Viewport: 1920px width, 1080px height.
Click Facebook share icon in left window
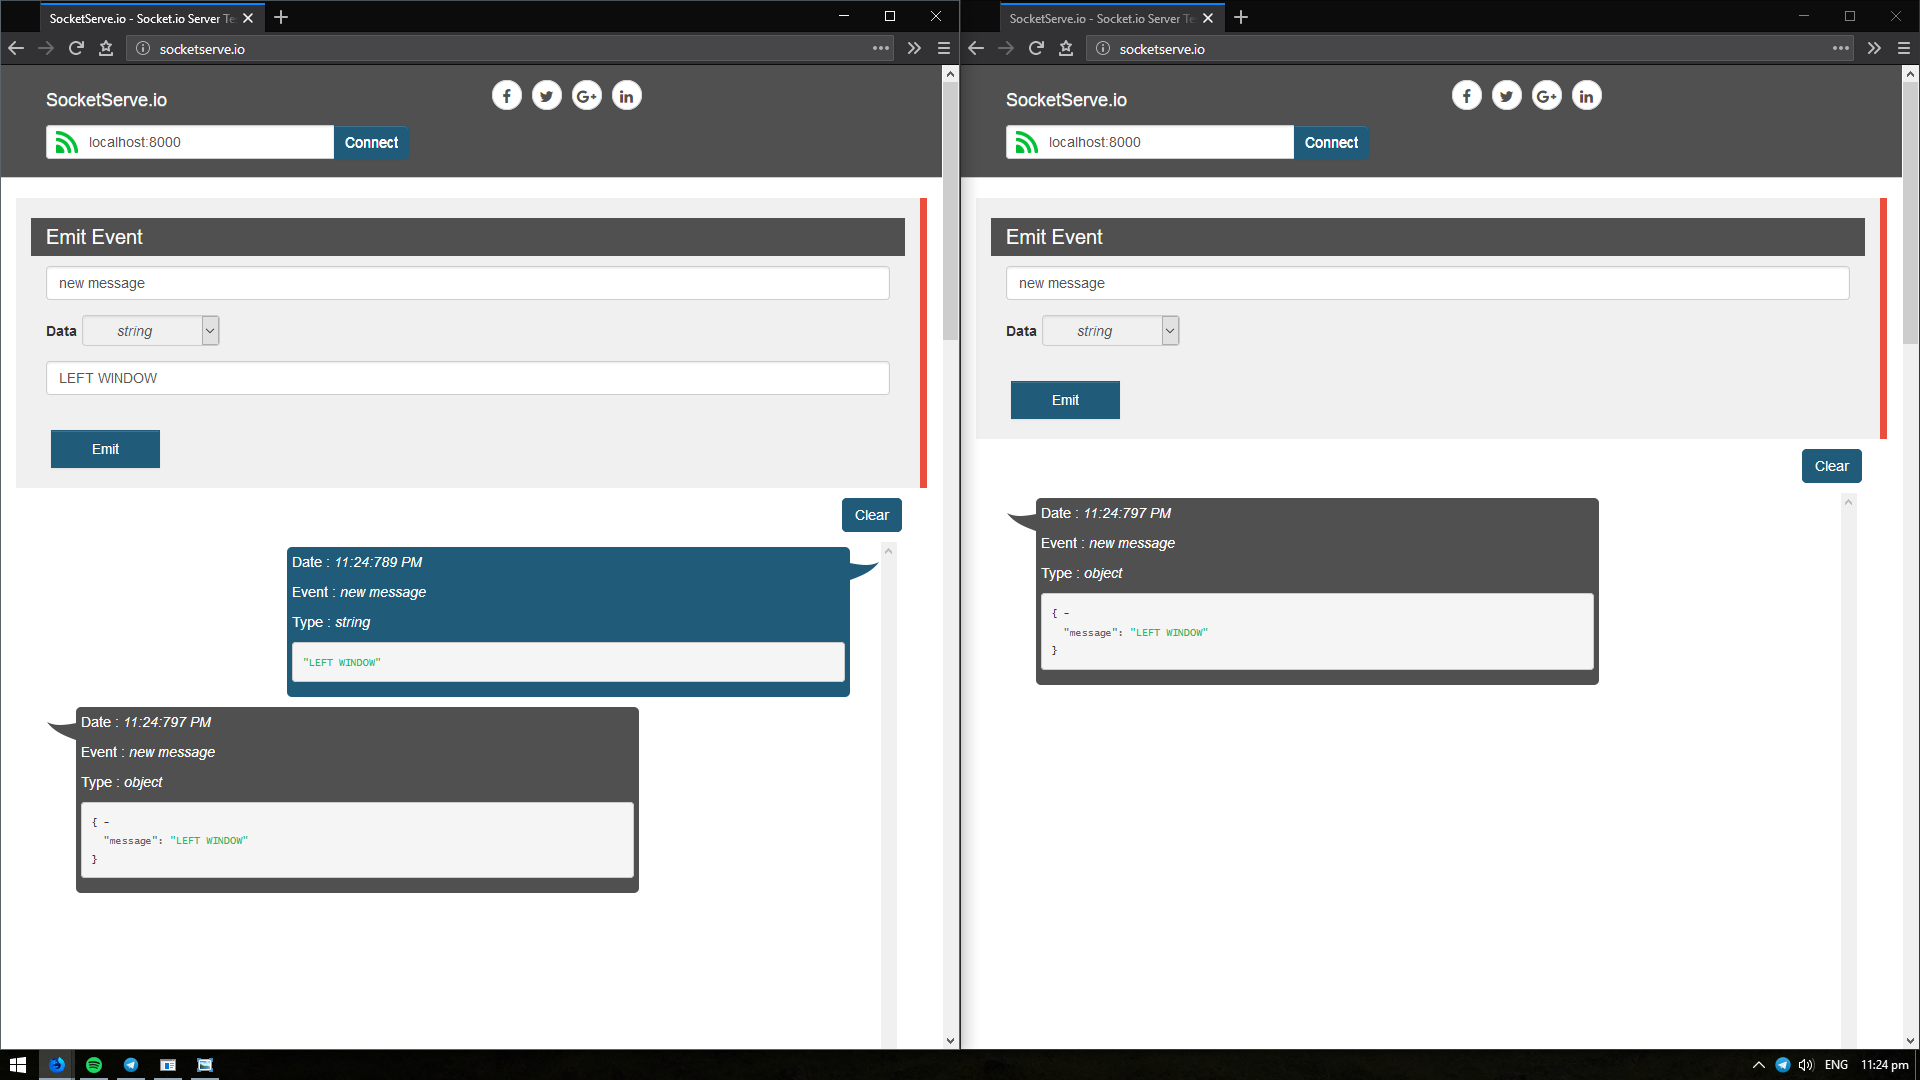pos(507,96)
